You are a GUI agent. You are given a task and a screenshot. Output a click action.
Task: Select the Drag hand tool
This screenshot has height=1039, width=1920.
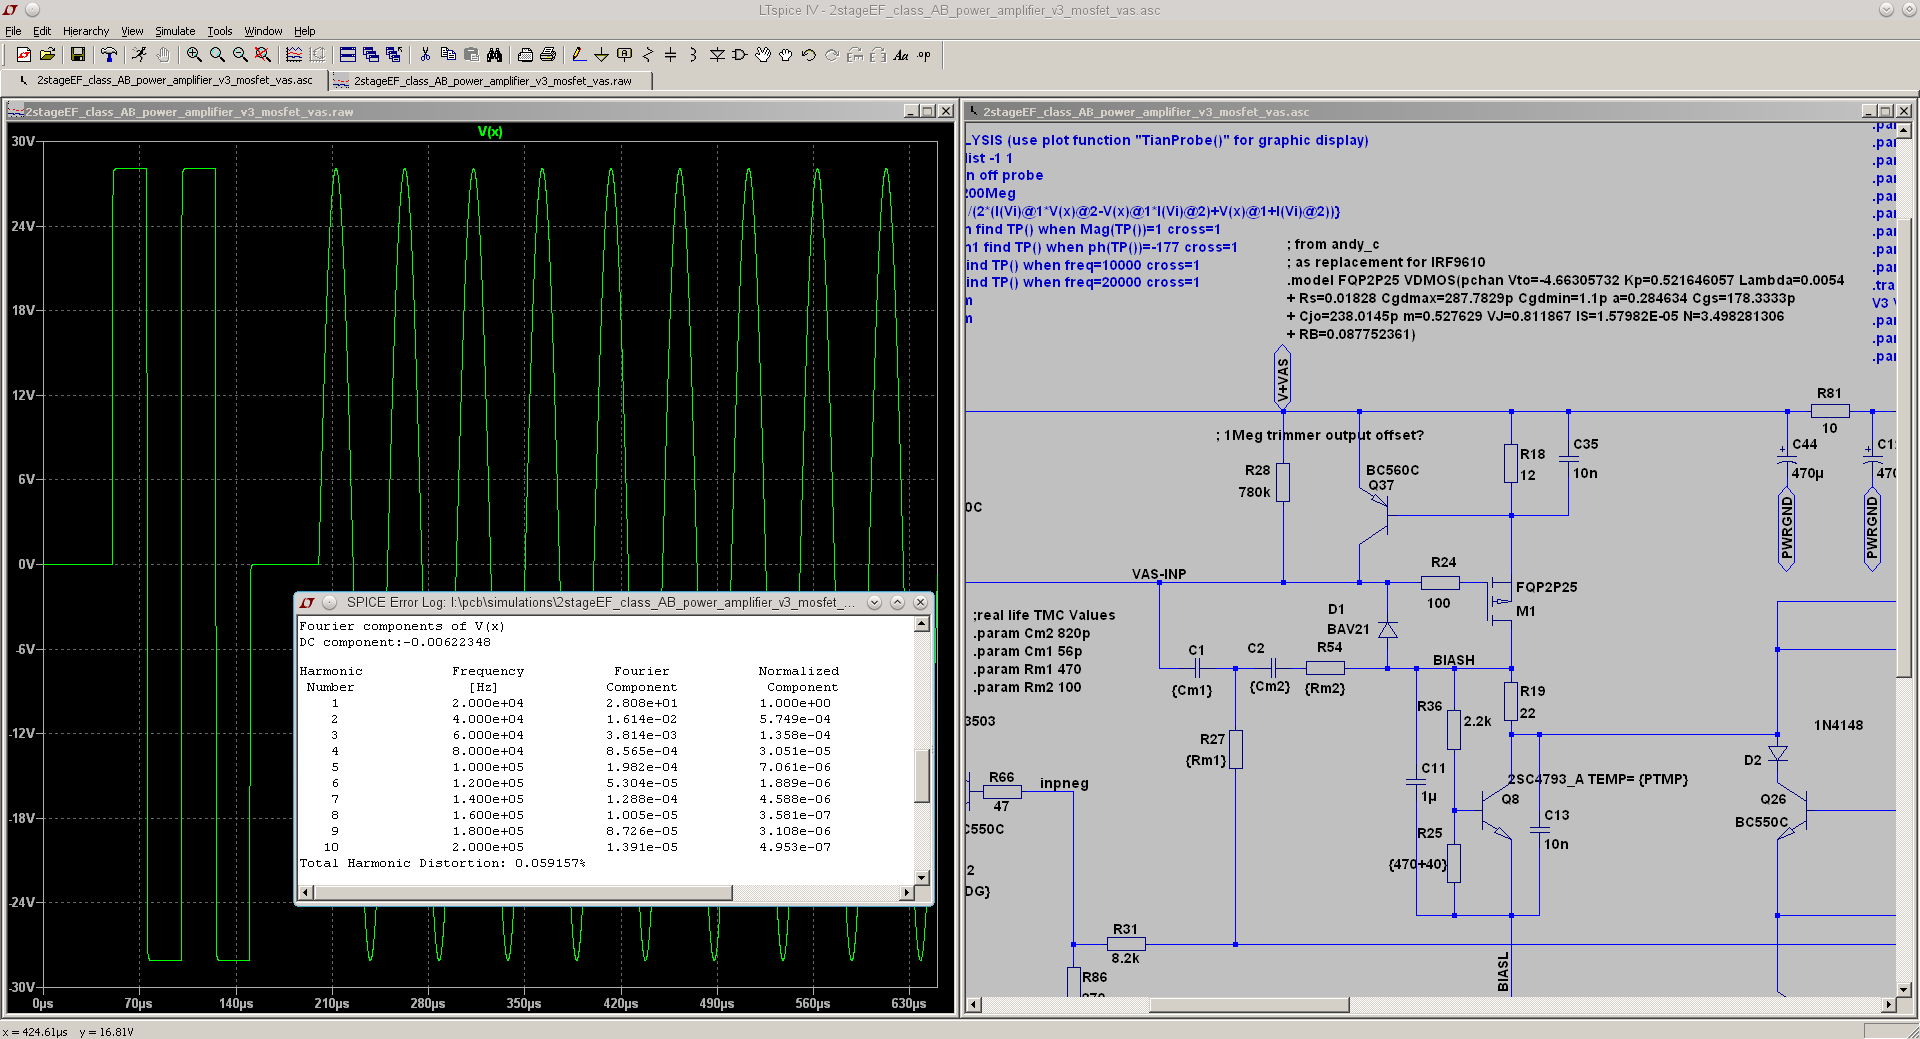[786, 55]
